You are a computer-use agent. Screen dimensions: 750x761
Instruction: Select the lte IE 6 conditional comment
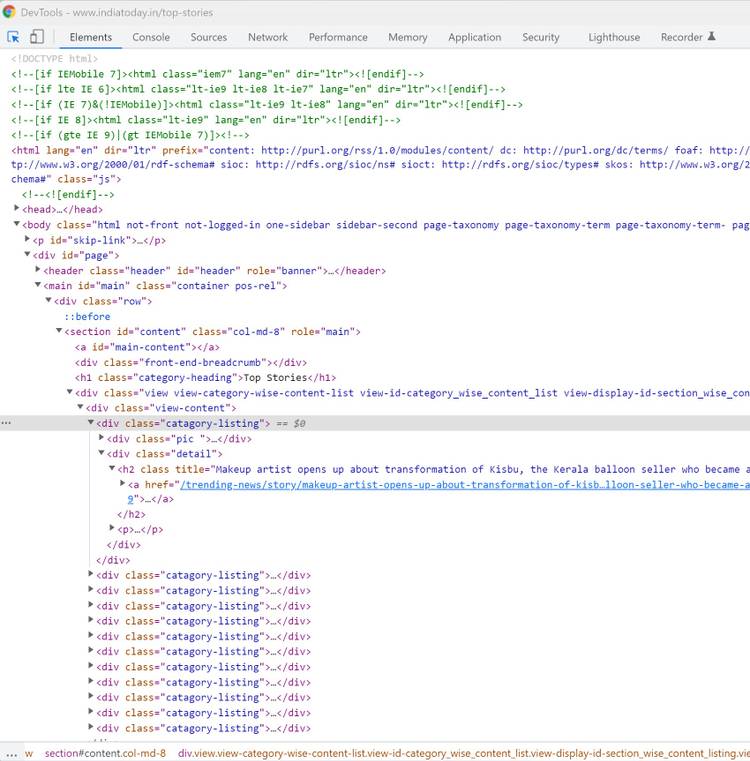[x=258, y=89]
